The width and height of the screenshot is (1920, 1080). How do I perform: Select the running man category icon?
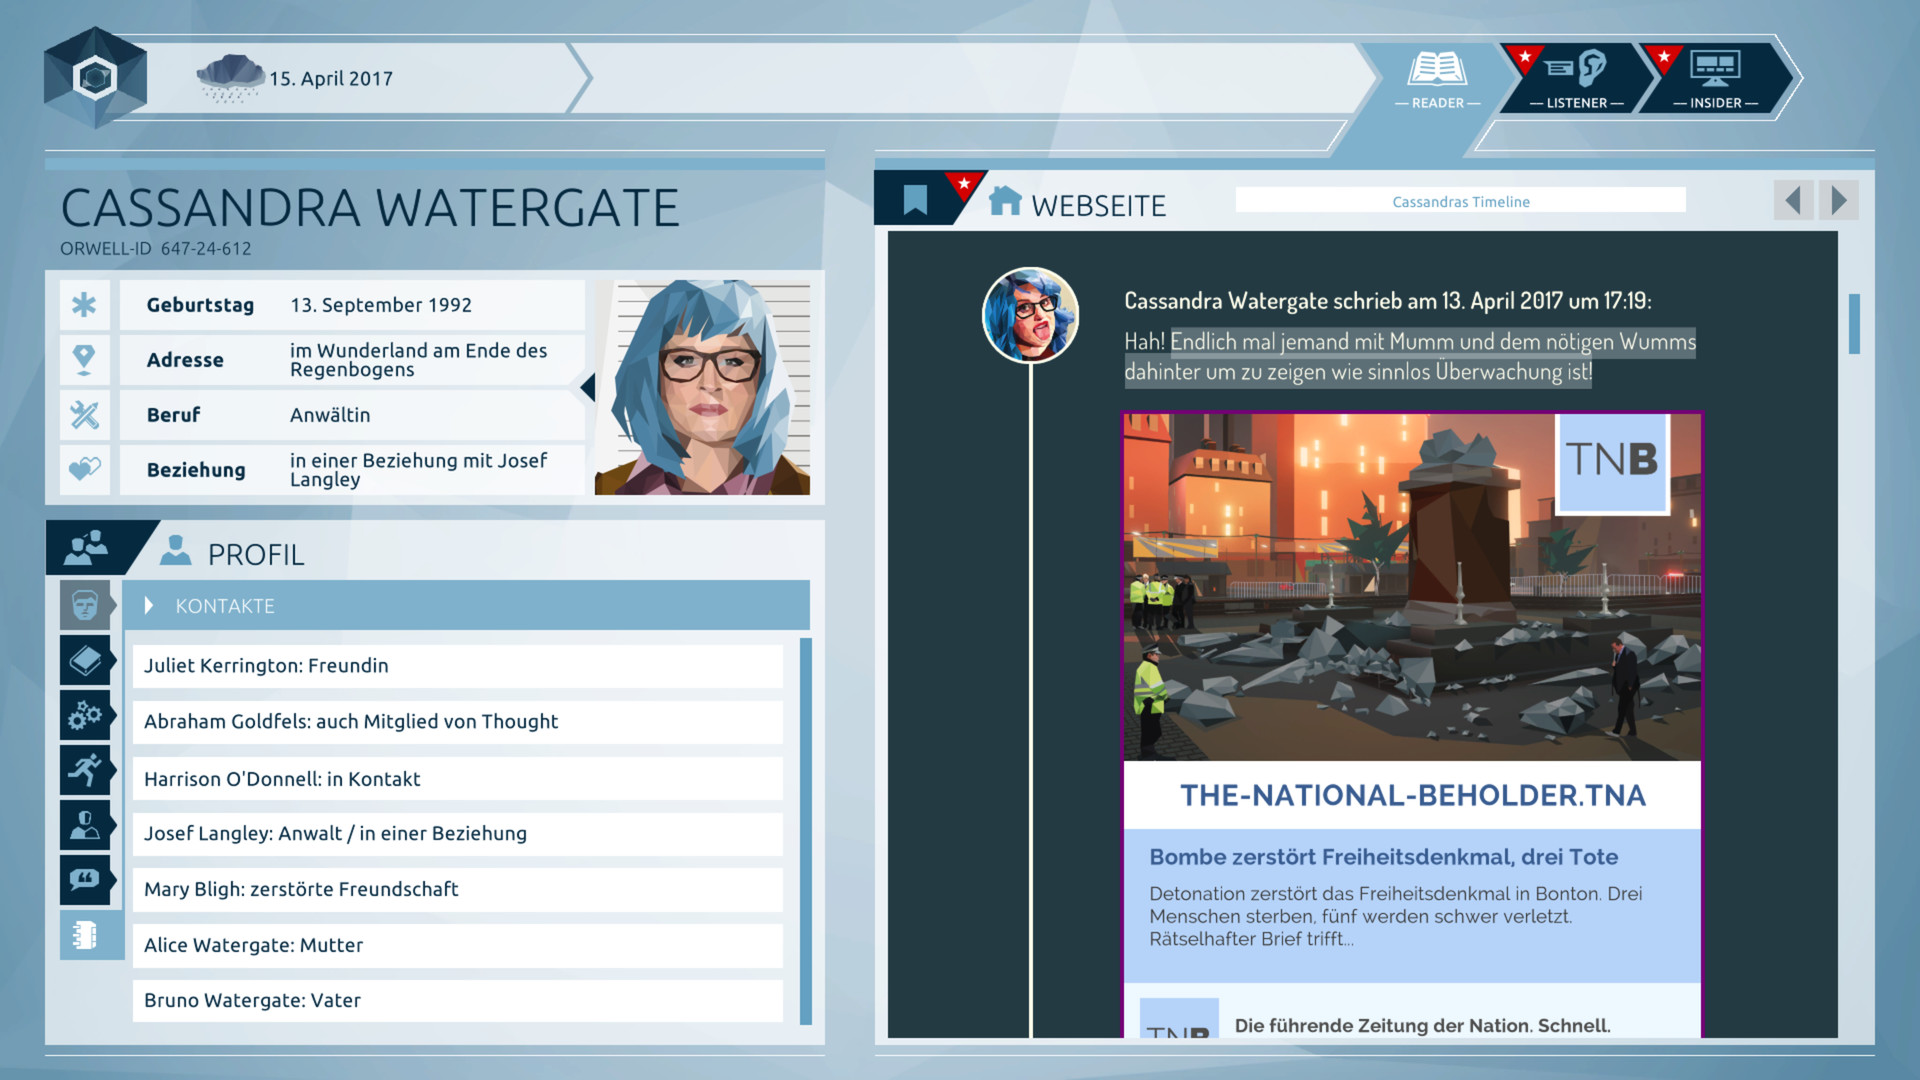[85, 770]
